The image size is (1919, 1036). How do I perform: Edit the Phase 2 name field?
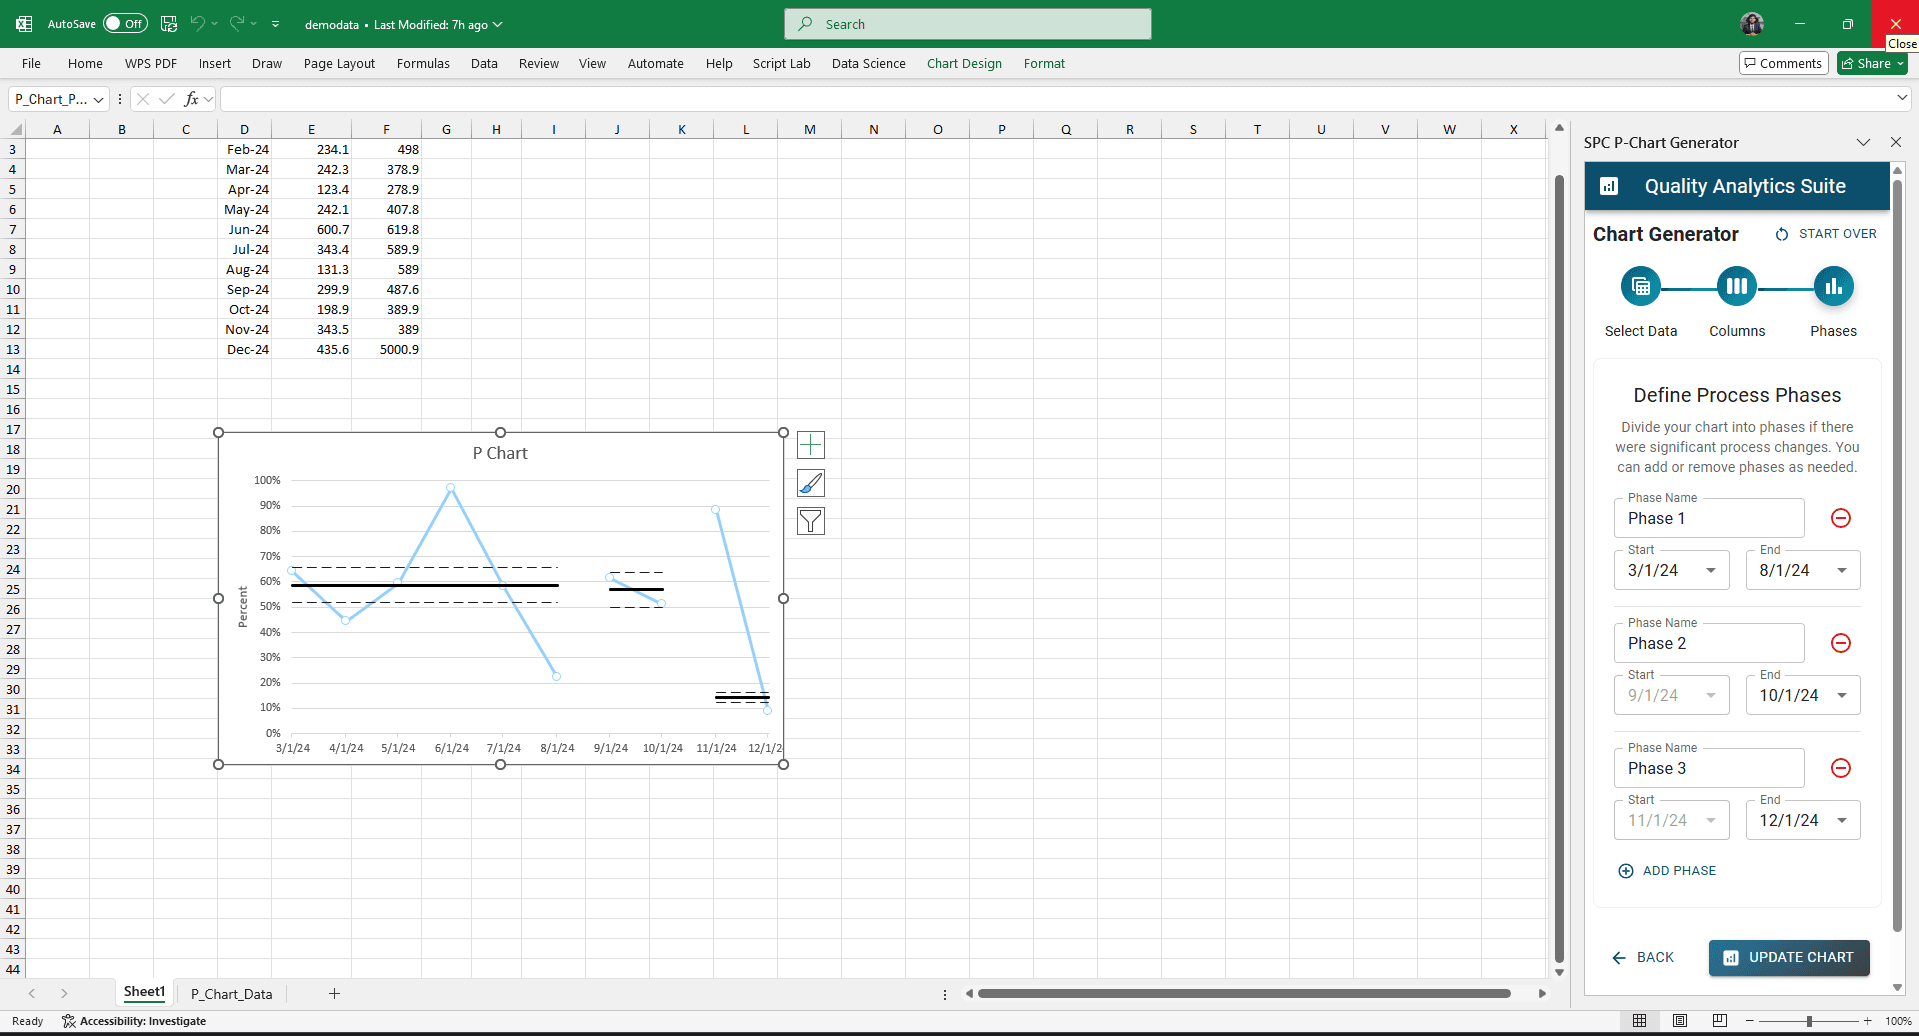click(1709, 643)
